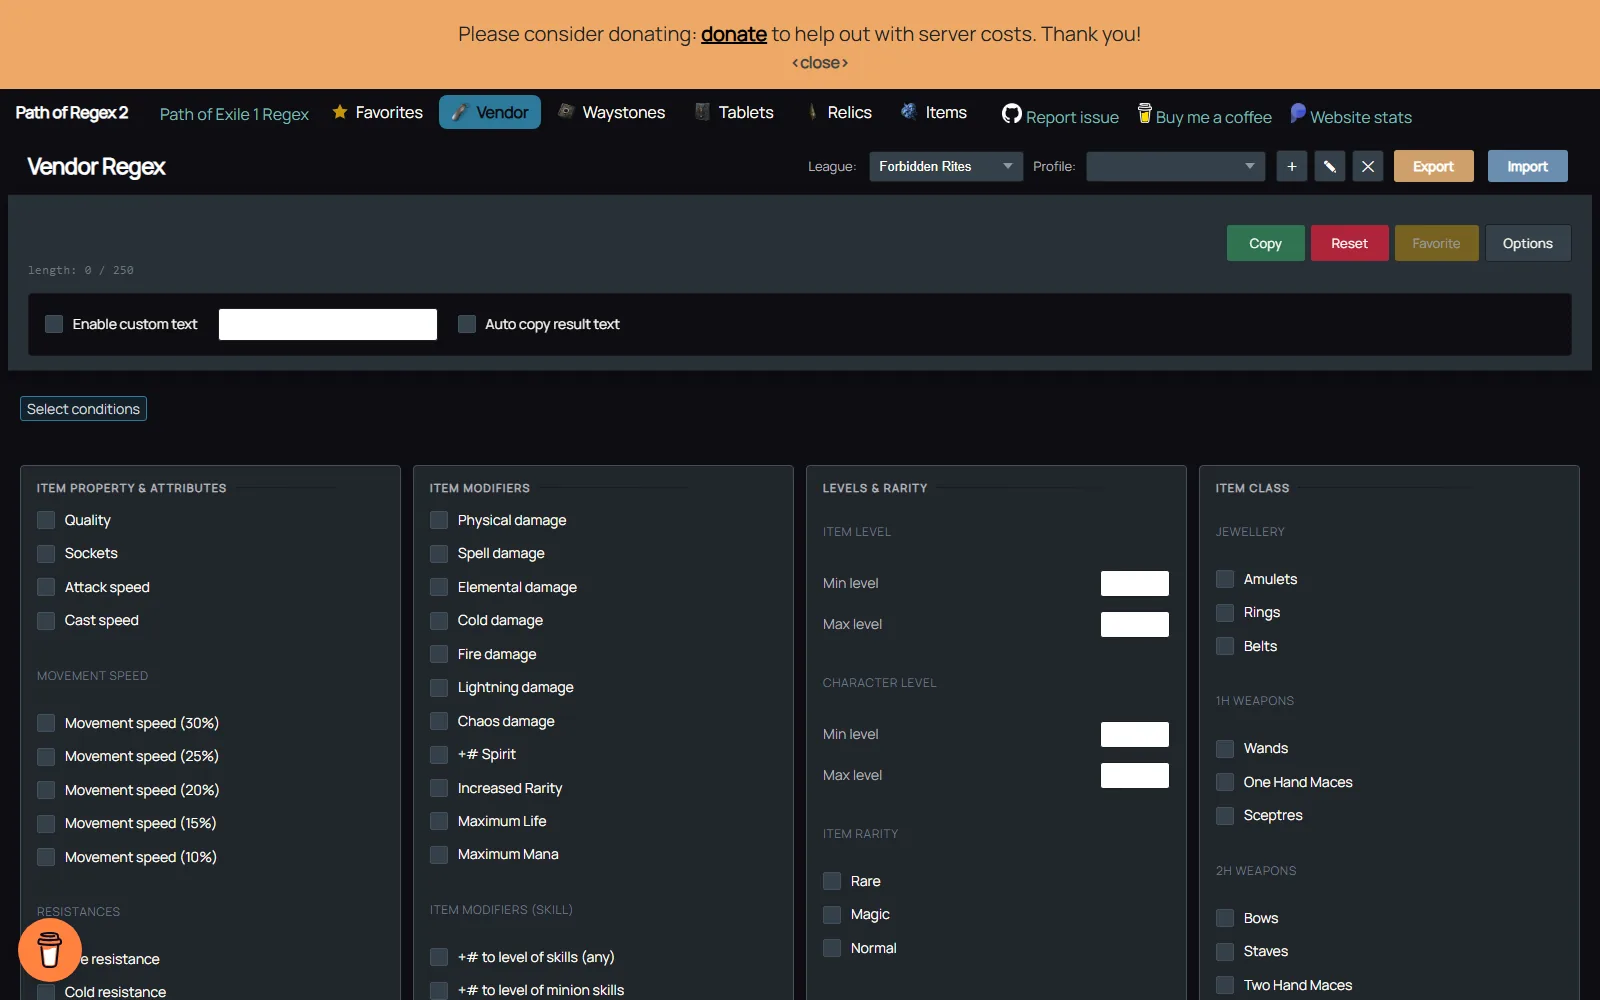Open the Profile dropdown

tap(1176, 166)
